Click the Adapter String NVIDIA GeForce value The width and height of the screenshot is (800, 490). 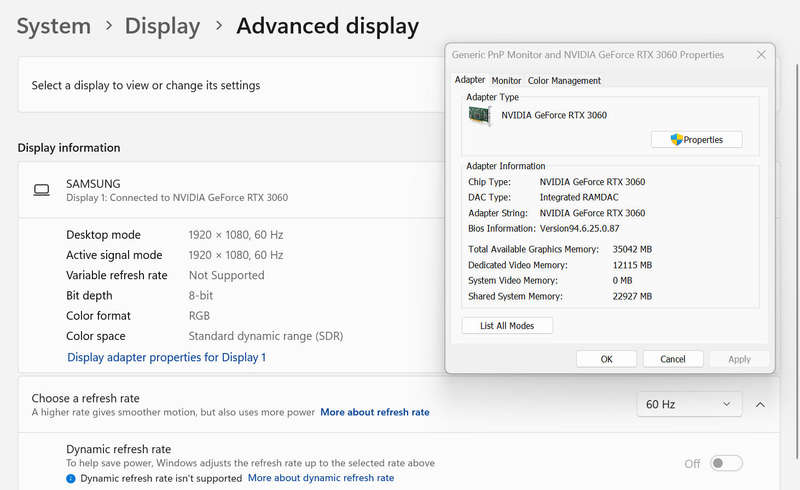coord(592,213)
